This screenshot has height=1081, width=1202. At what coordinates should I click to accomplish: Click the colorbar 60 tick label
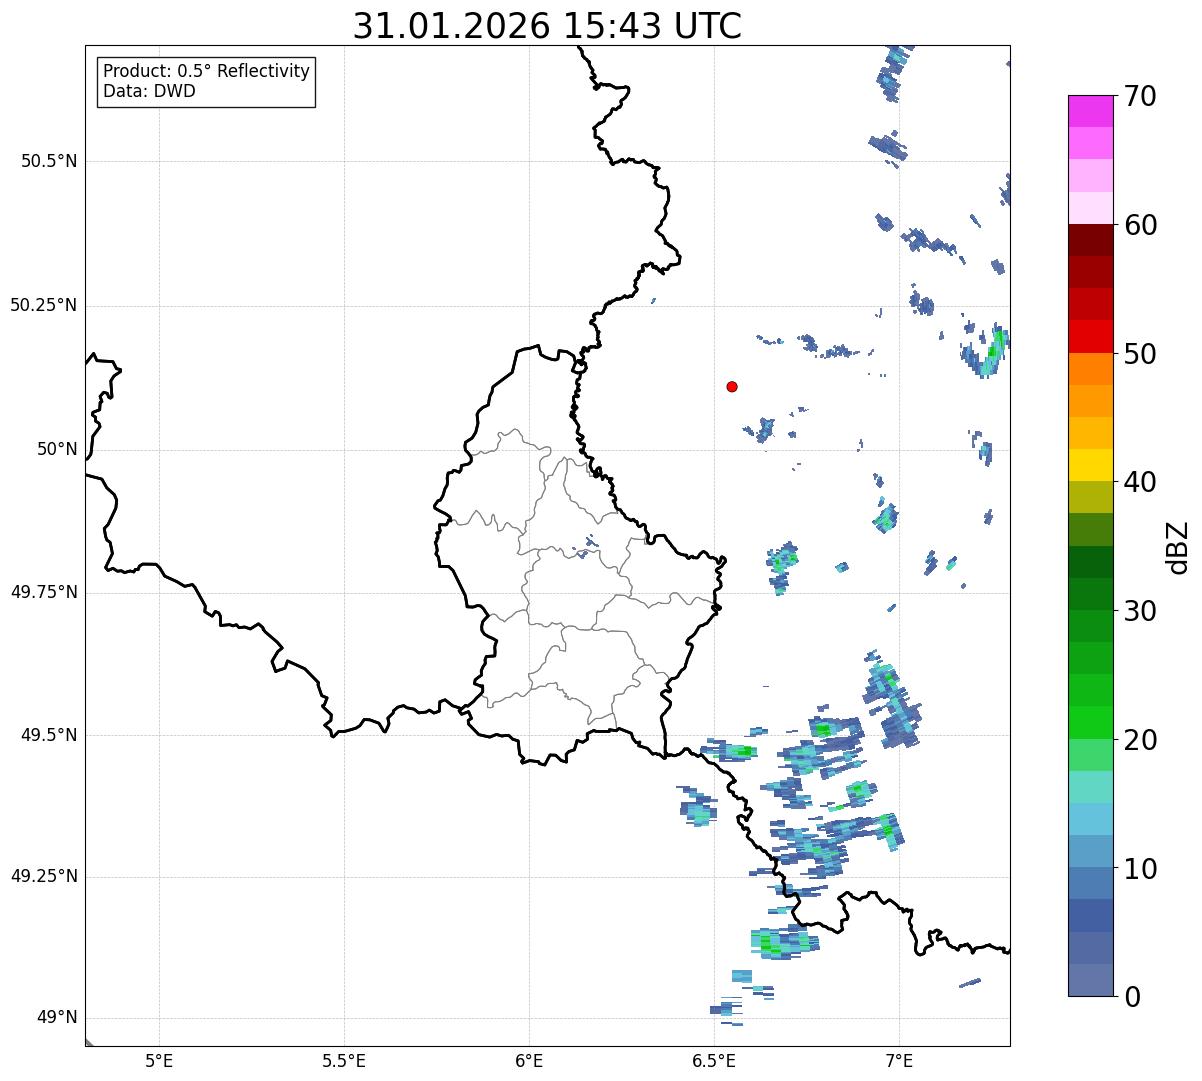click(1140, 225)
